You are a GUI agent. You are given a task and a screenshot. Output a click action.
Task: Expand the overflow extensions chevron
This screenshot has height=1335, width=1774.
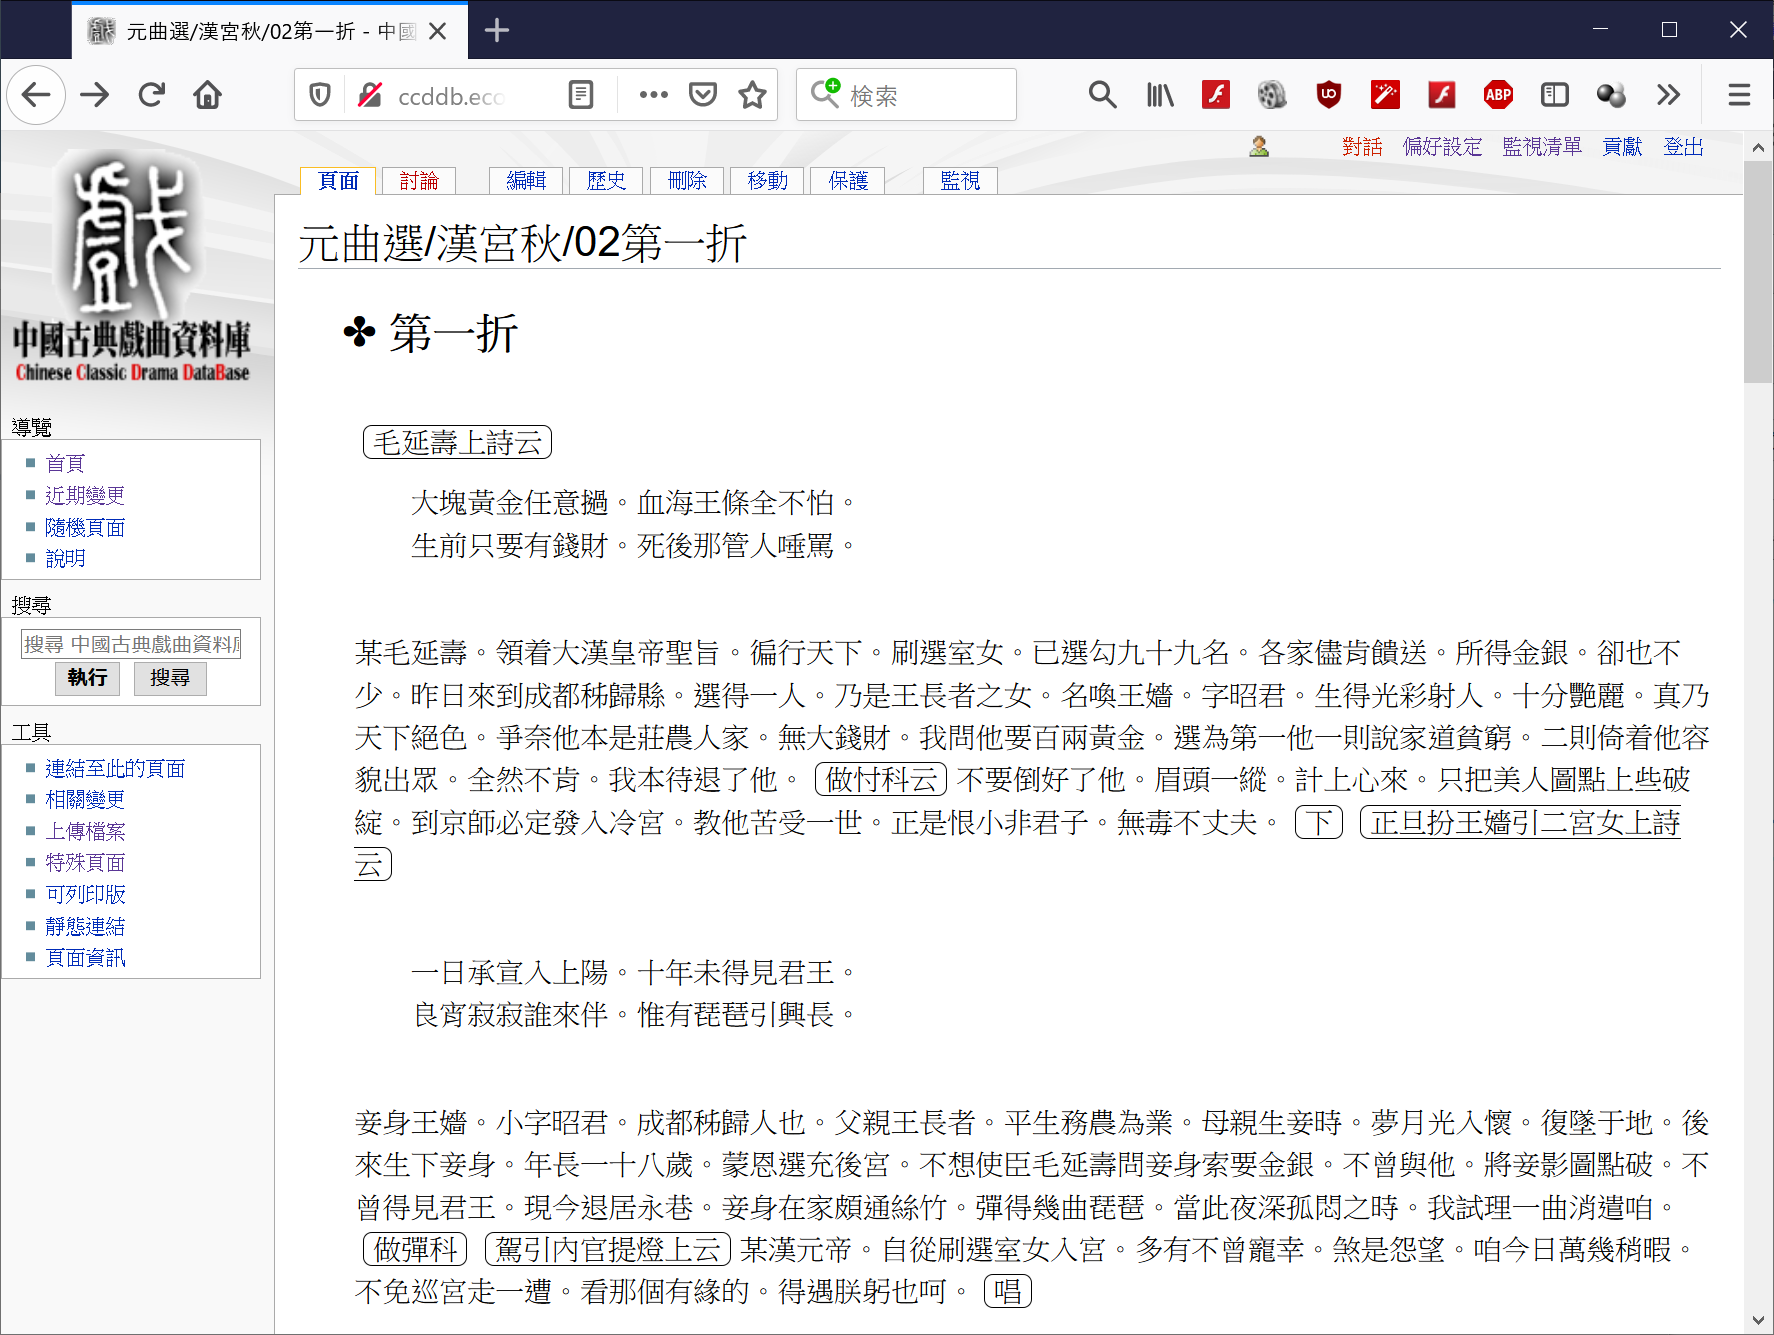coord(1668,95)
